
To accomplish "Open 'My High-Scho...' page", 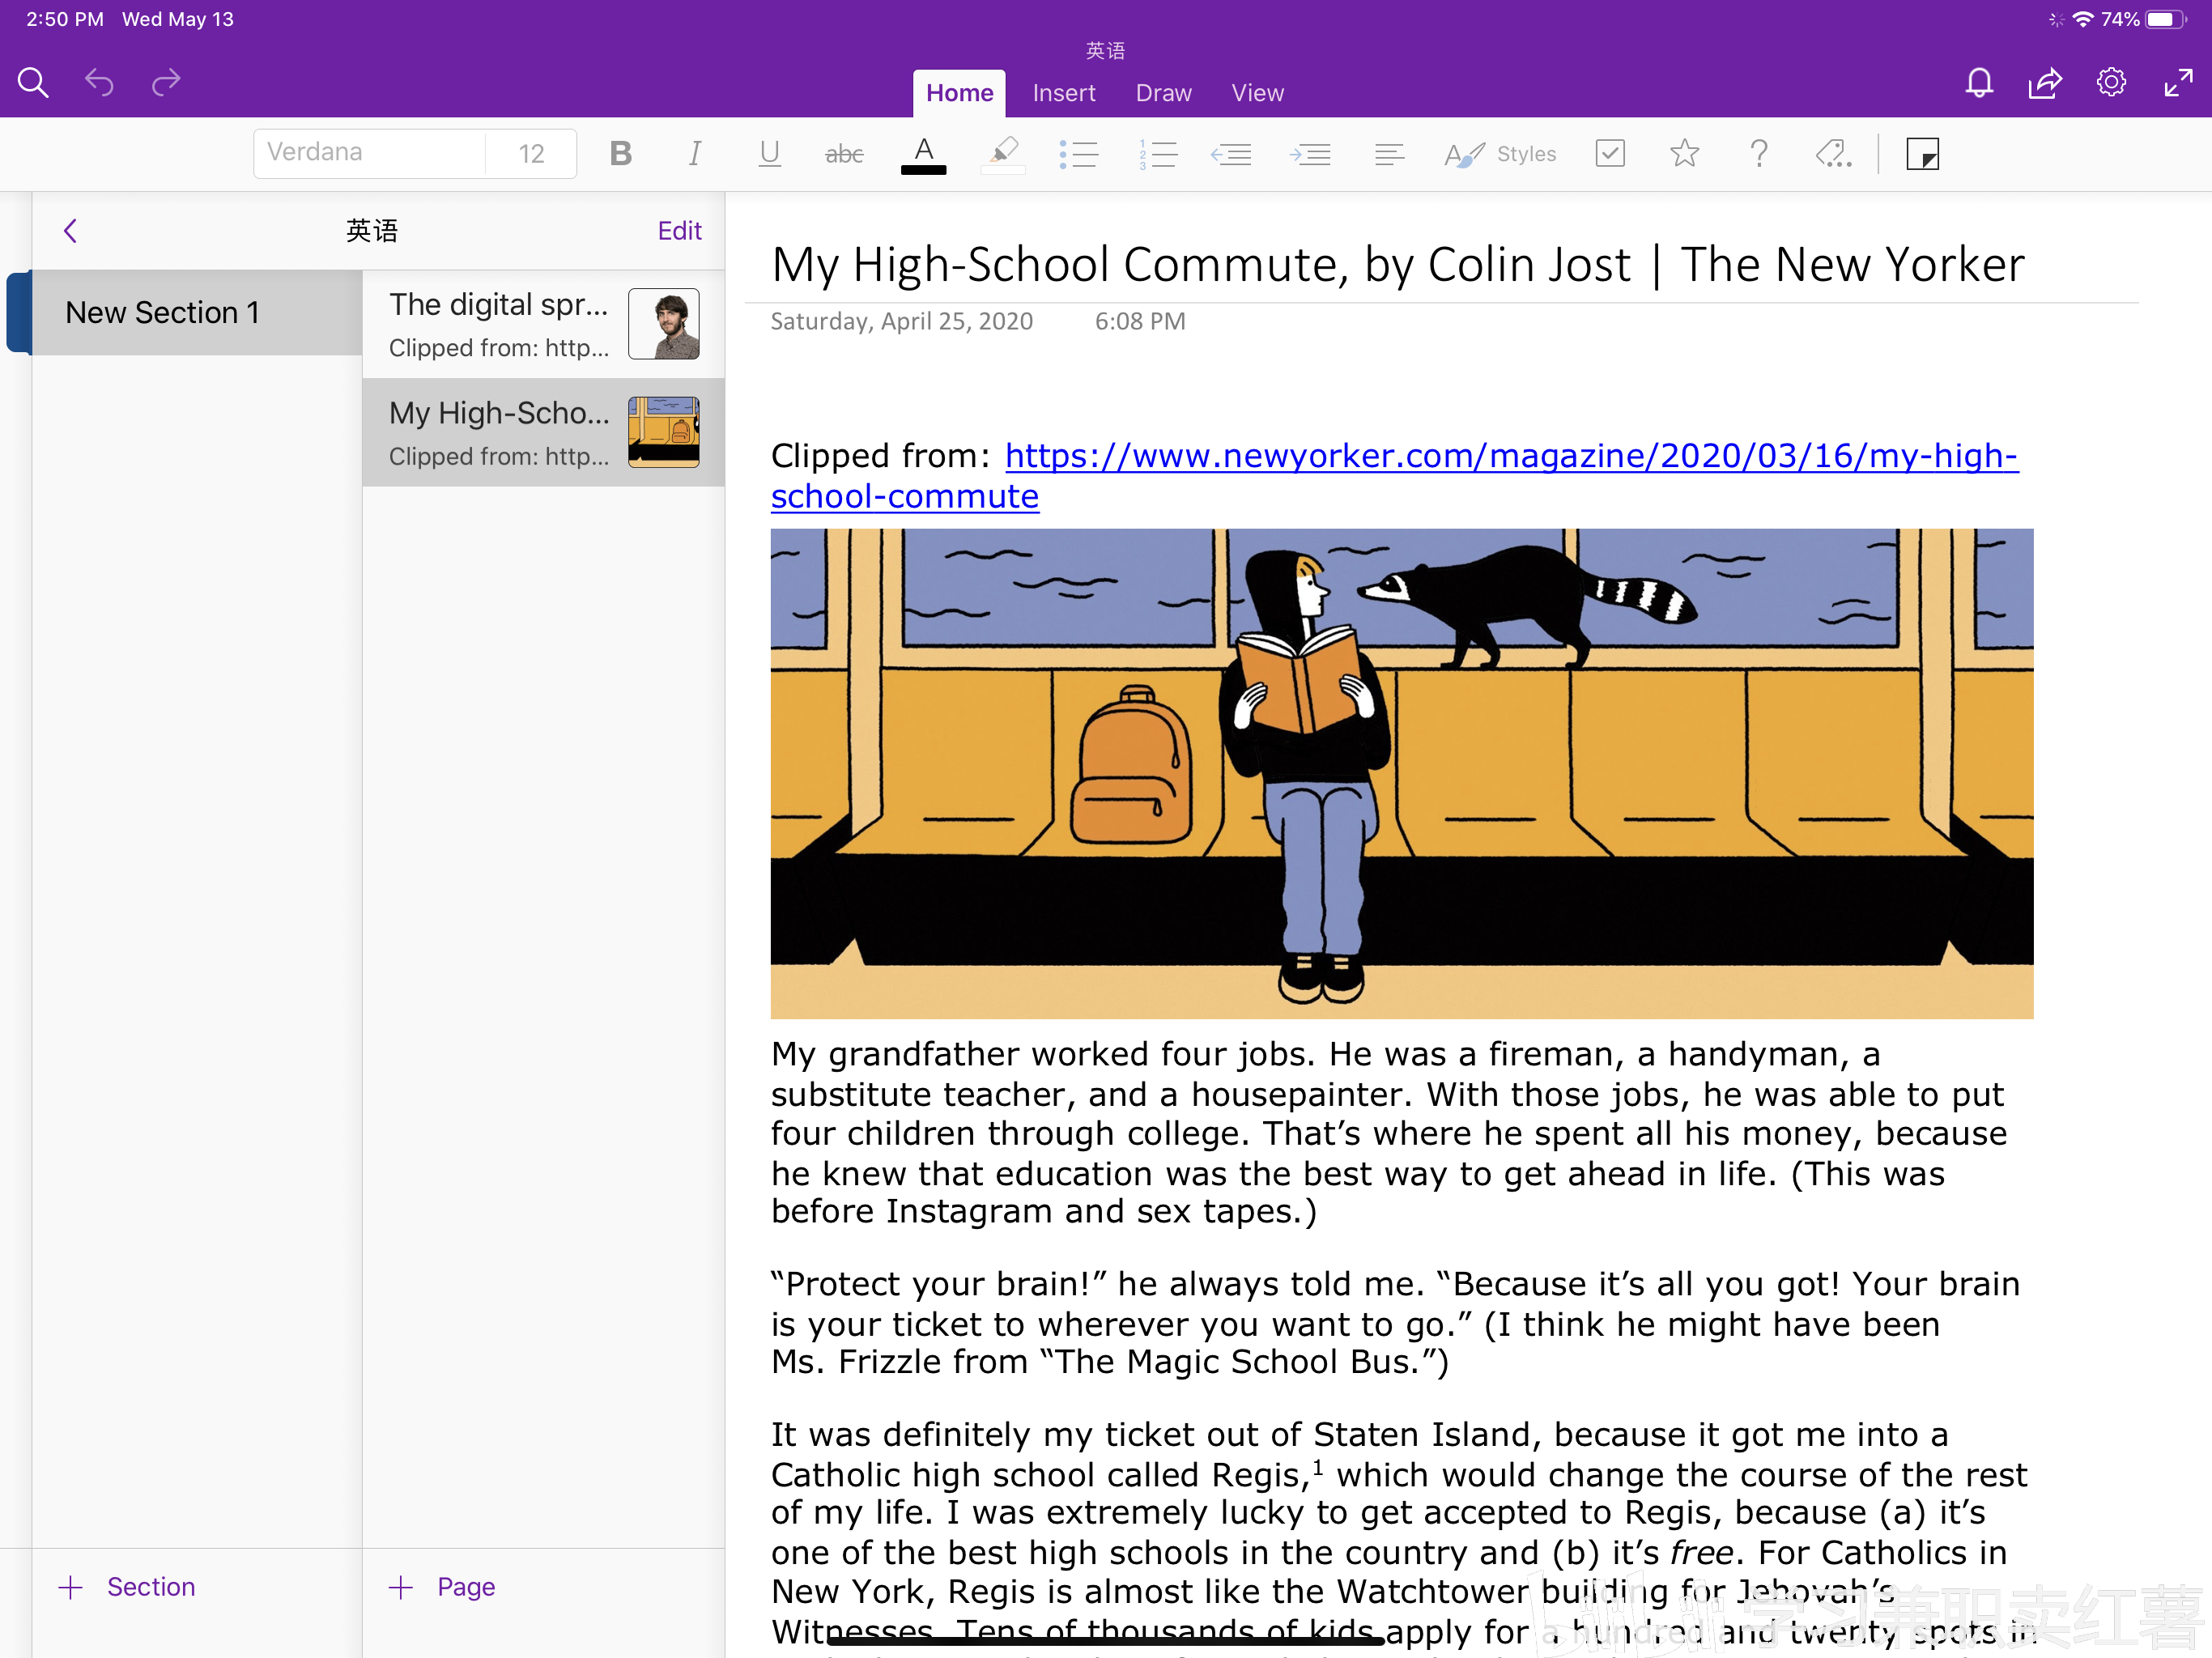I will 543,433.
